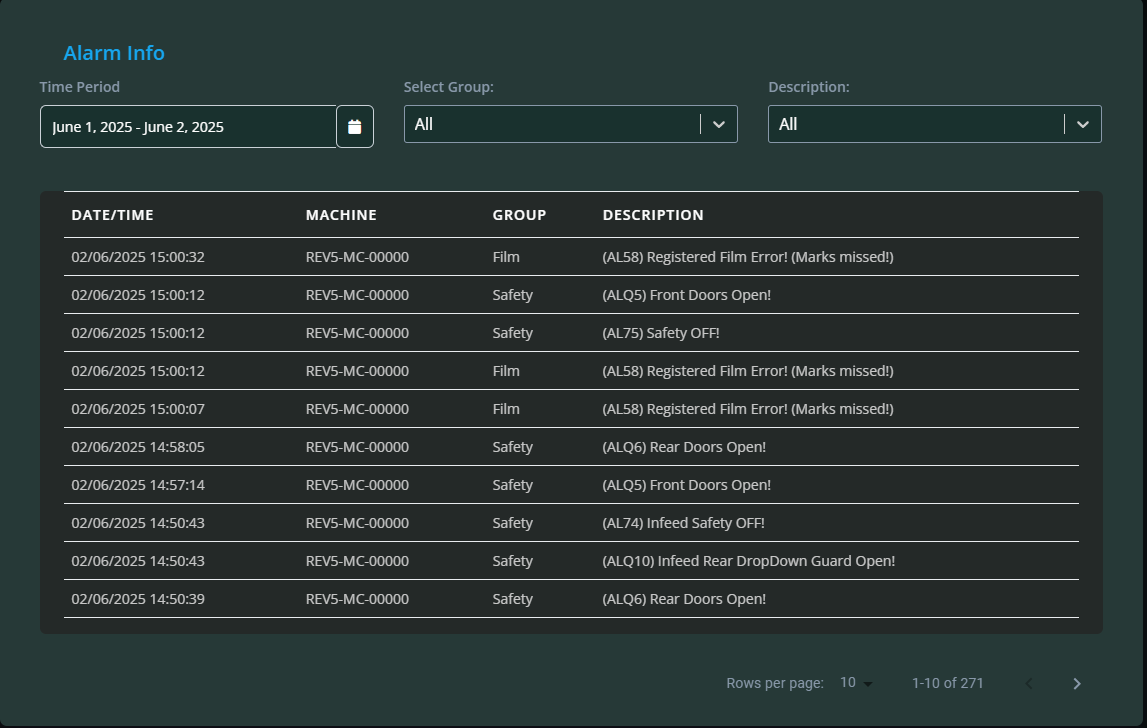This screenshot has height=728, width=1147.
Task: Open the calendar date picker icon
Action: pos(354,127)
